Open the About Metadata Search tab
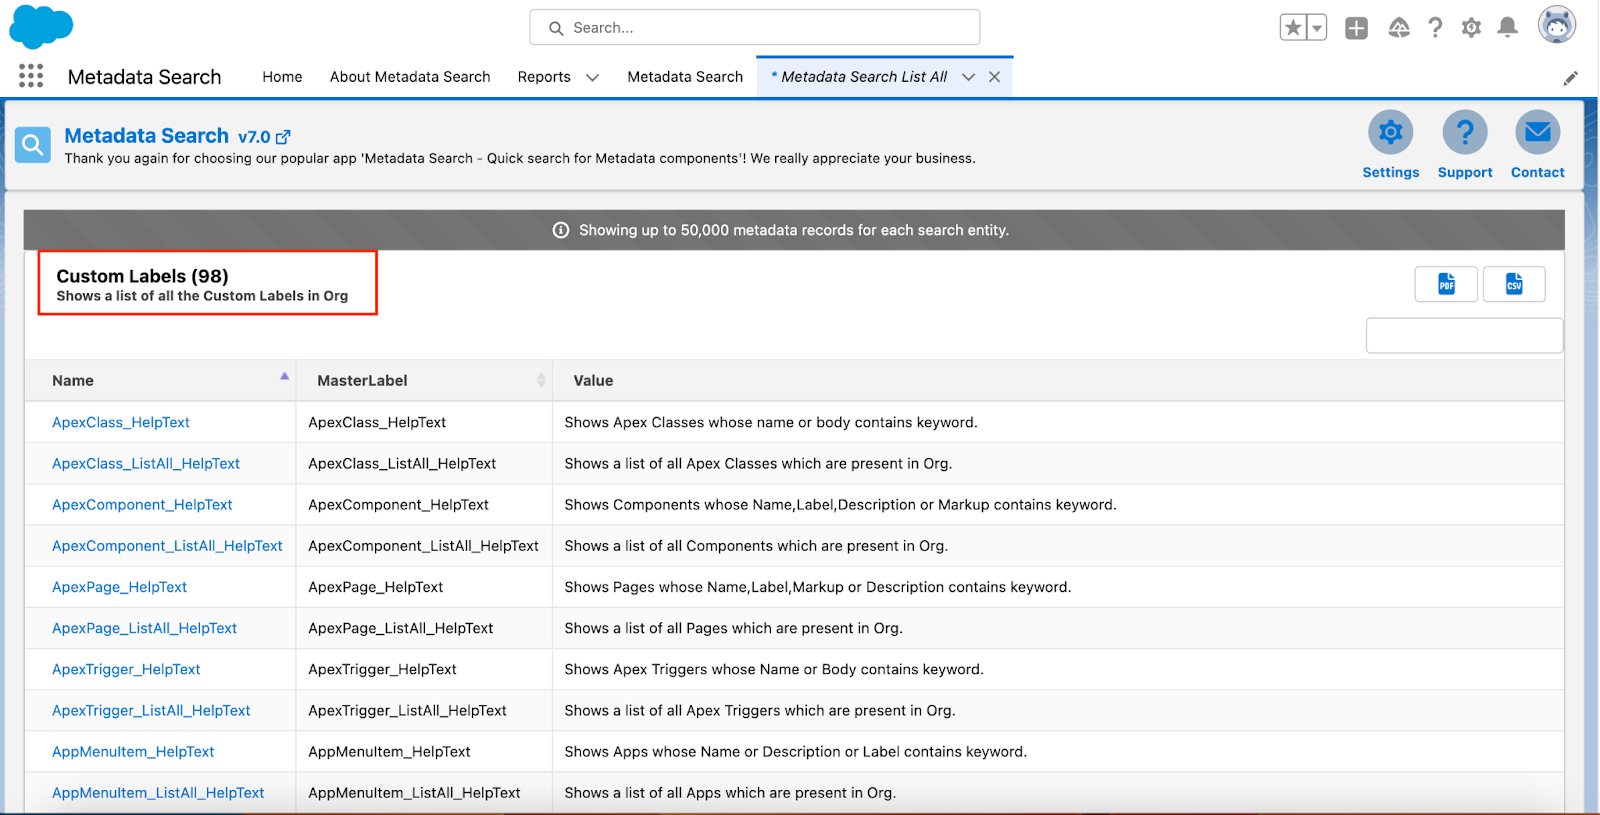1600x815 pixels. [410, 77]
